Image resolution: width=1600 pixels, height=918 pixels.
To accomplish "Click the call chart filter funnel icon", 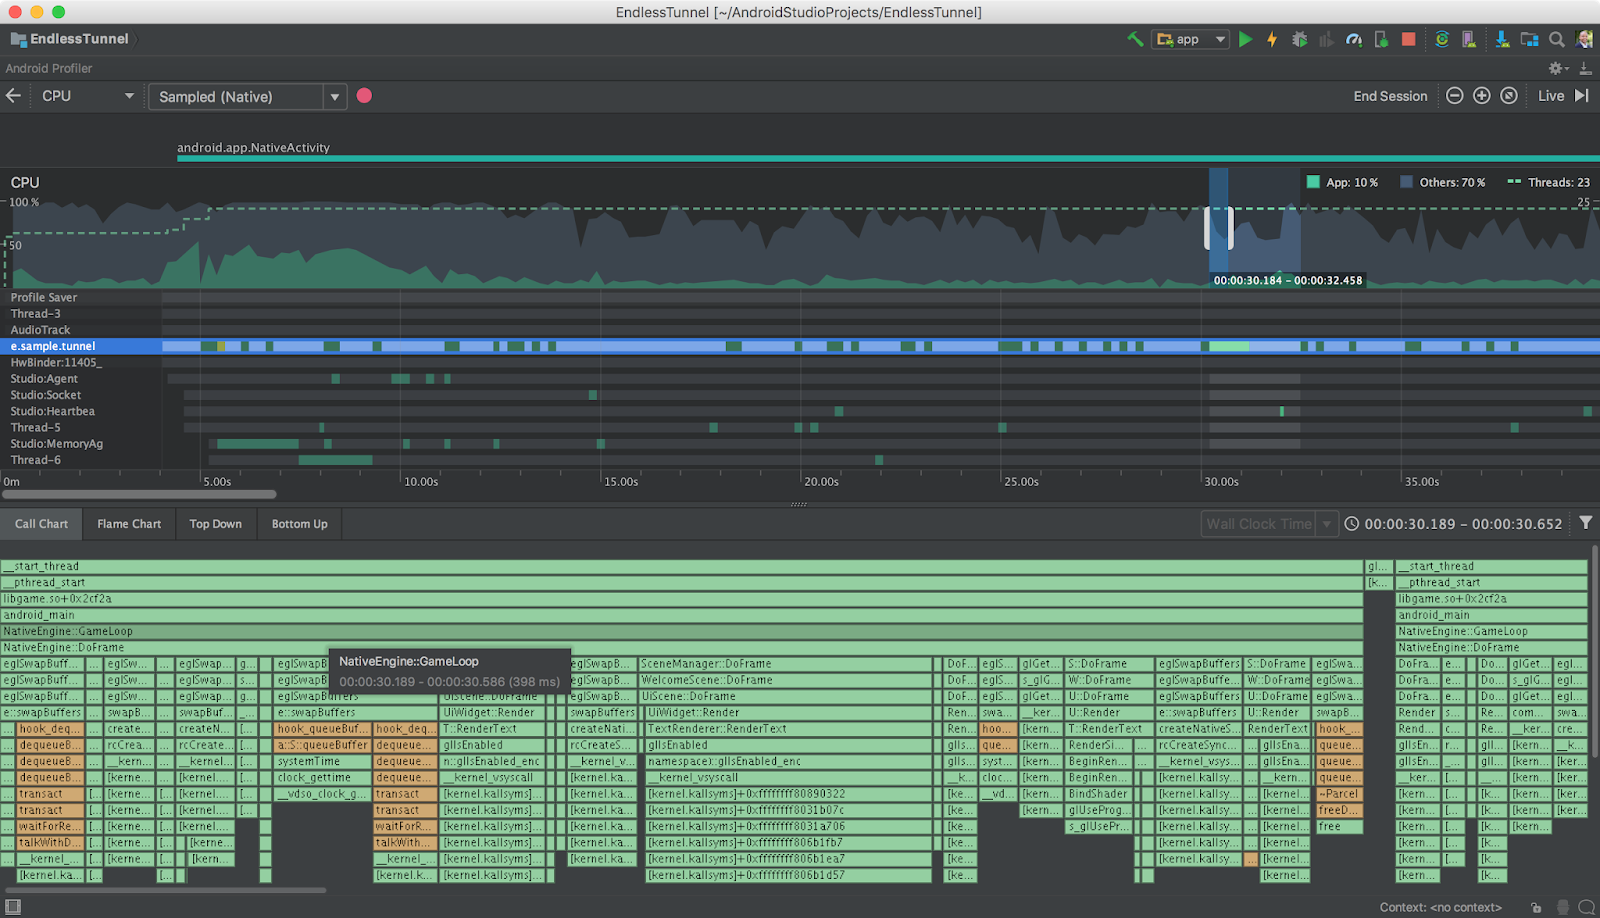I will click(x=1585, y=523).
